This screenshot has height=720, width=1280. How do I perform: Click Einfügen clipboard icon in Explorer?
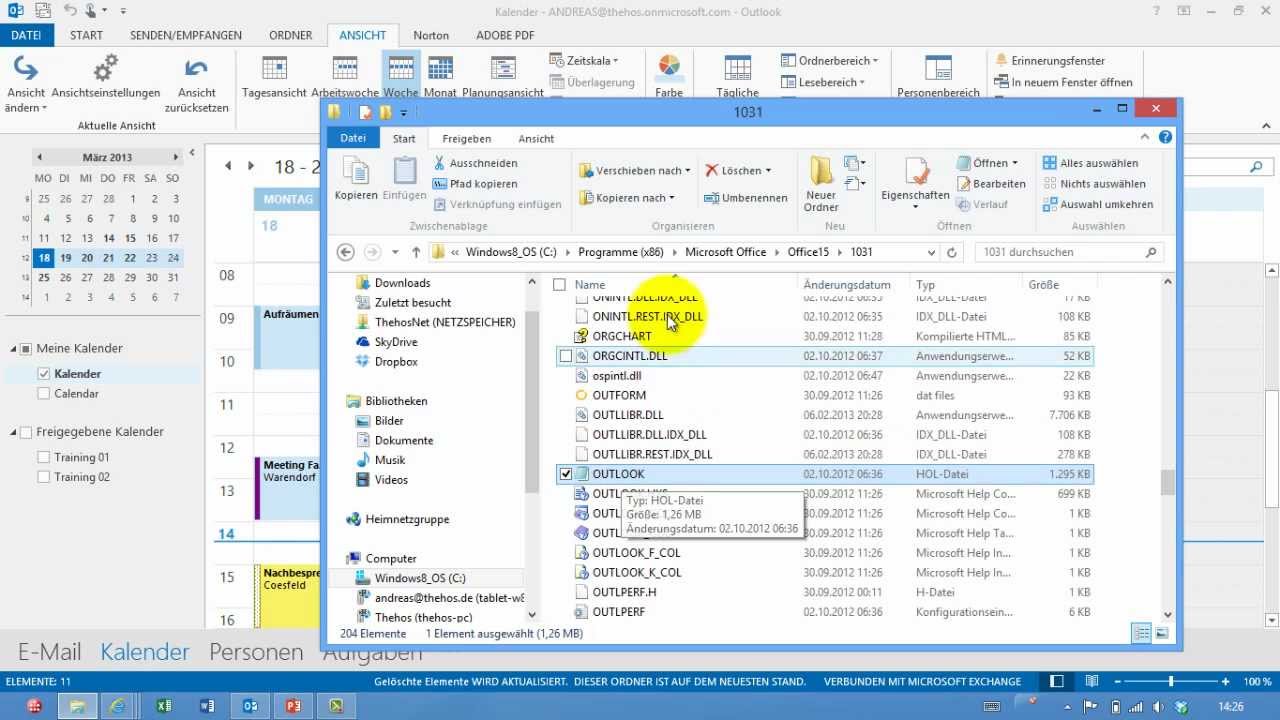[x=405, y=172]
